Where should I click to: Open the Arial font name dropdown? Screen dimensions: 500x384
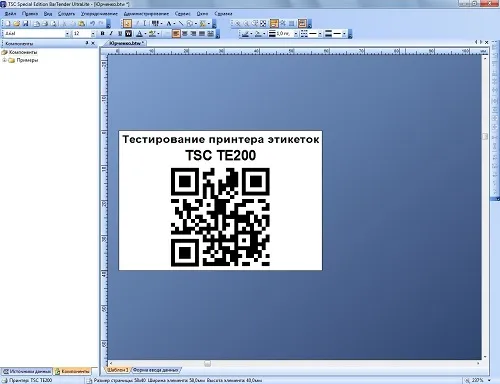pos(67,34)
